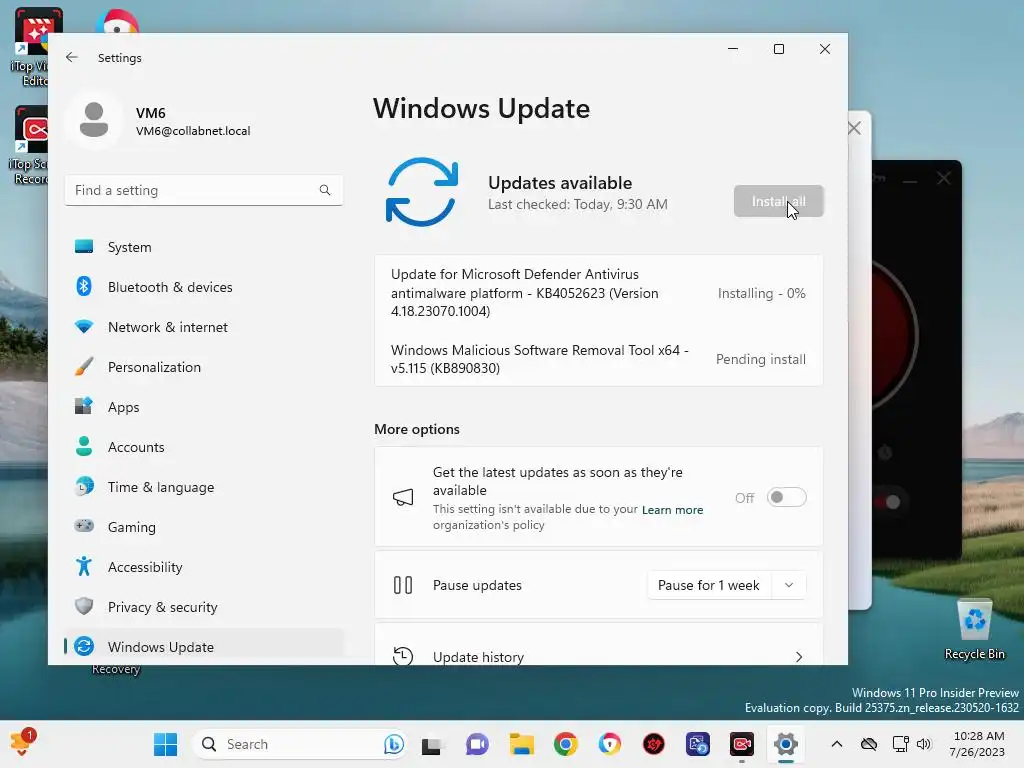This screenshot has height=768, width=1024.
Task: Click the Pending install status
Action: (761, 359)
